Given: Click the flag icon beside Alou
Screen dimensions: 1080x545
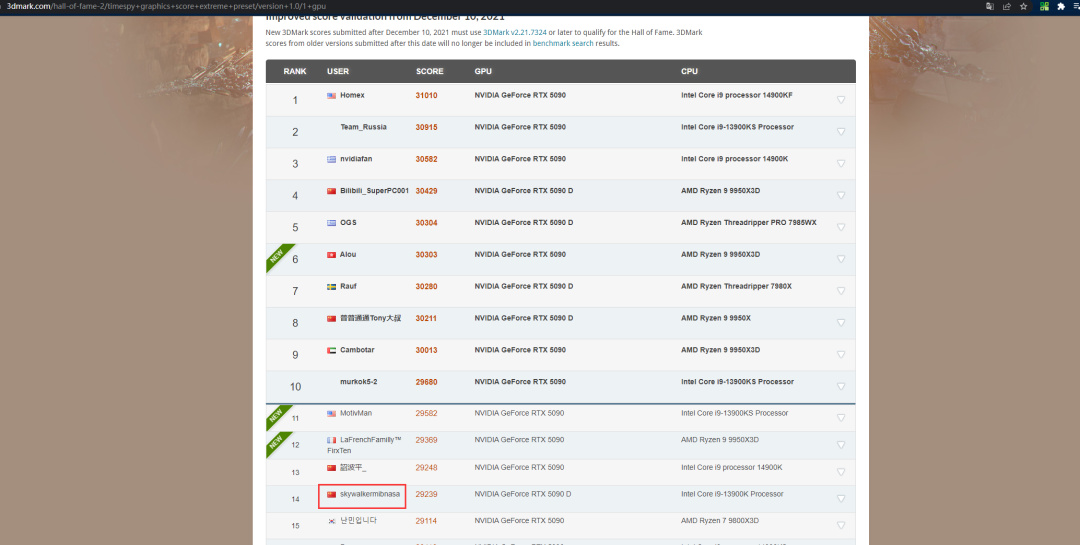Looking at the screenshot, I should click(331, 255).
